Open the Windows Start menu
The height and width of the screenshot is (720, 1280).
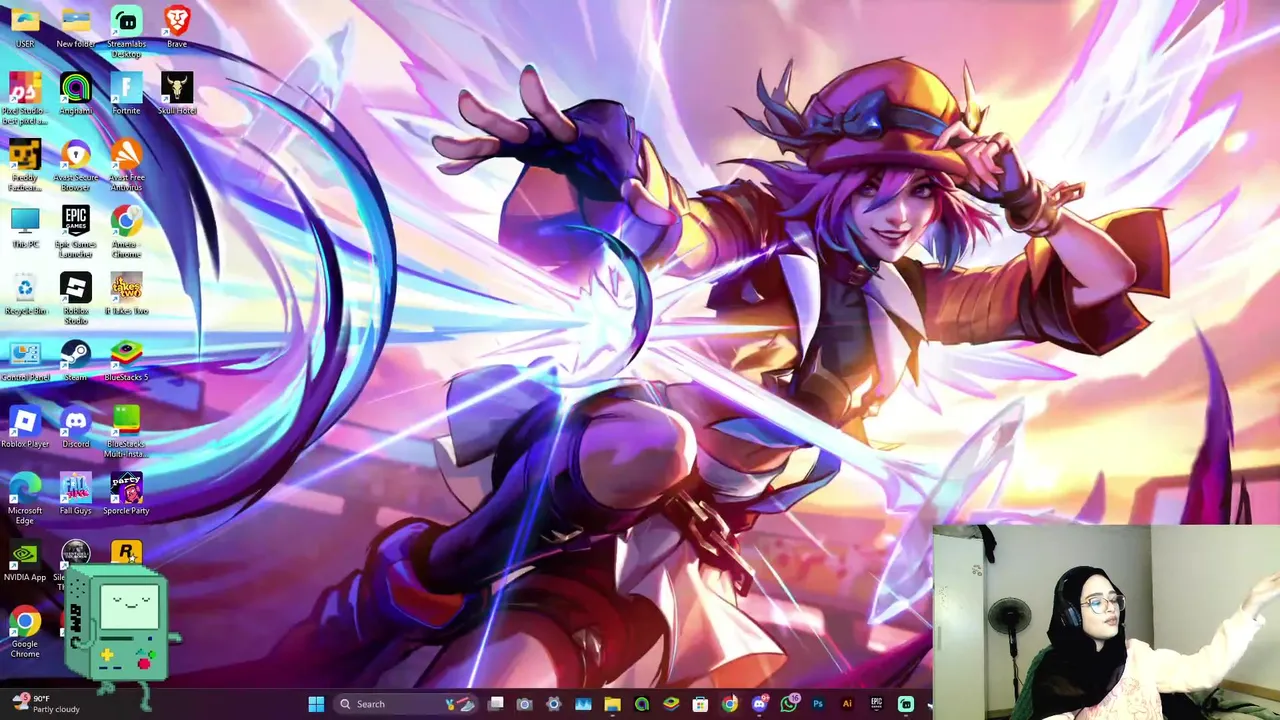pyautogui.click(x=316, y=704)
